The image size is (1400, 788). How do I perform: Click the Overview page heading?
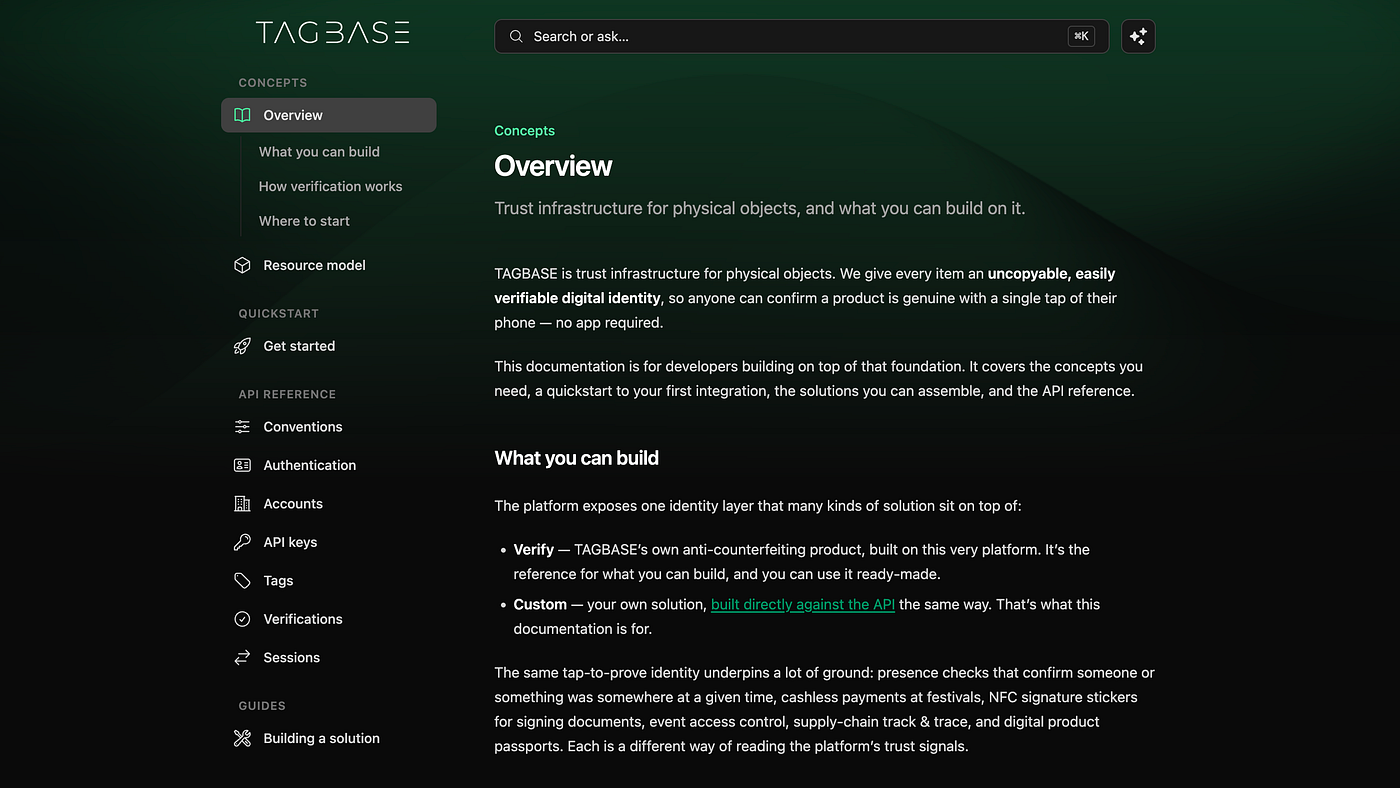(553, 166)
